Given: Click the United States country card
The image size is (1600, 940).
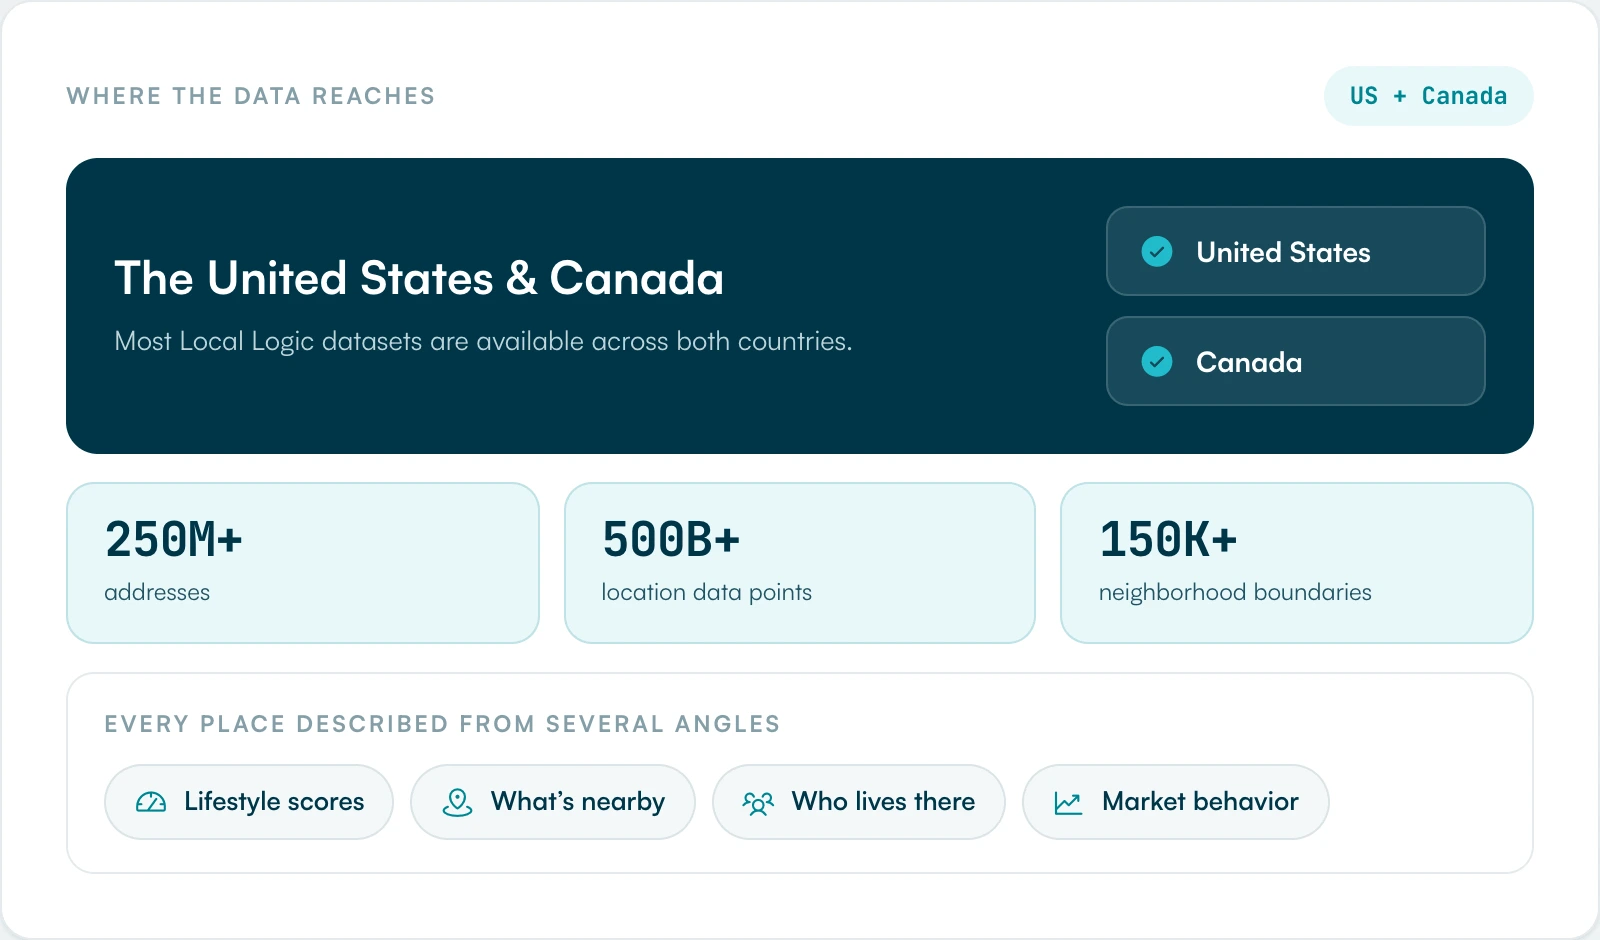Looking at the screenshot, I should coord(1295,251).
